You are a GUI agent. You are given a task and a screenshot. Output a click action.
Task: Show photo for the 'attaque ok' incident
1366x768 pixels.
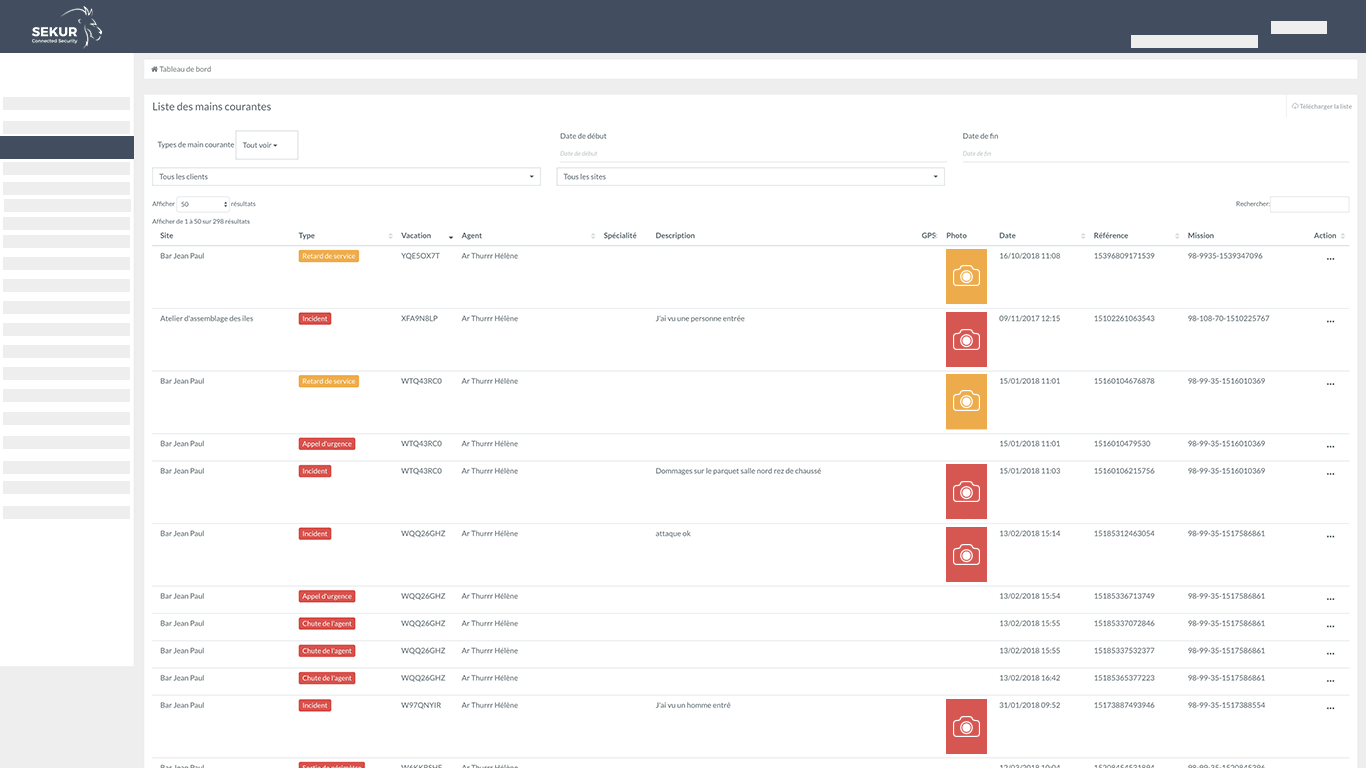pos(966,554)
